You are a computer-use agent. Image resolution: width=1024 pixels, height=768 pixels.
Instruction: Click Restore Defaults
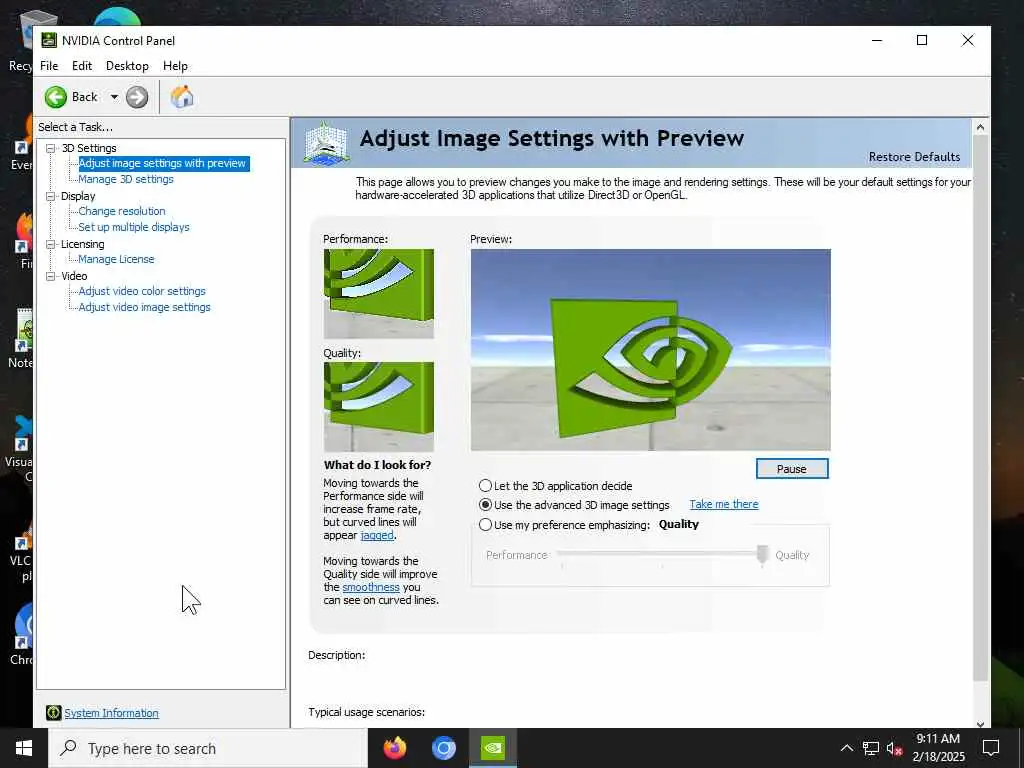click(x=914, y=157)
